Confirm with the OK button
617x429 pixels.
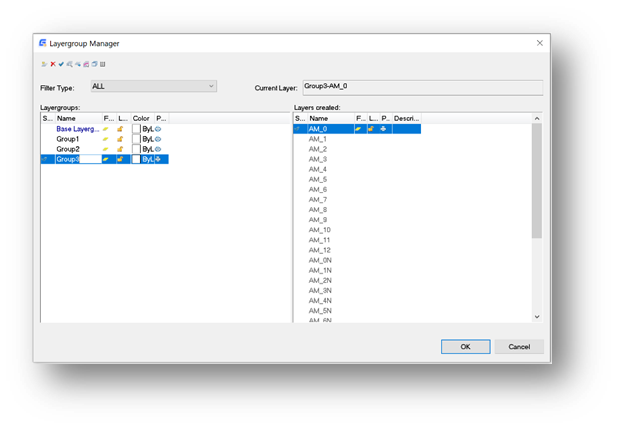[466, 347]
